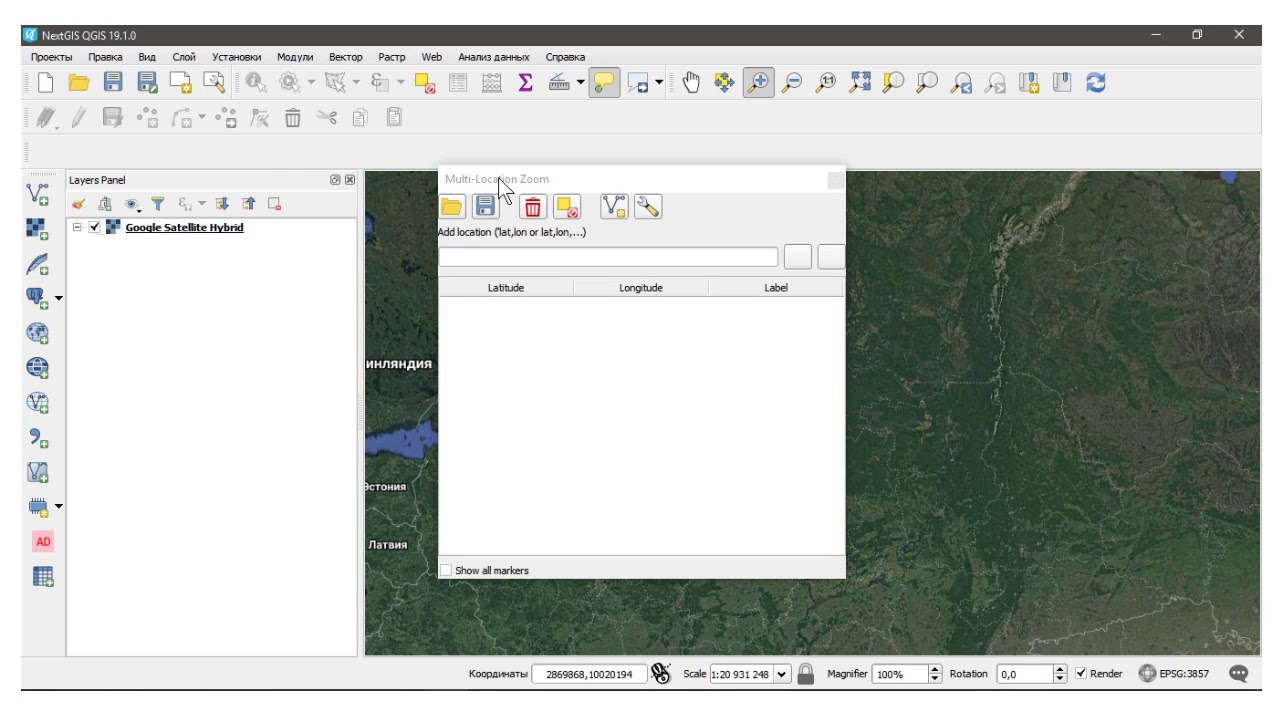Toggle the Render checkbox
The image size is (1280, 720).
click(x=1081, y=674)
